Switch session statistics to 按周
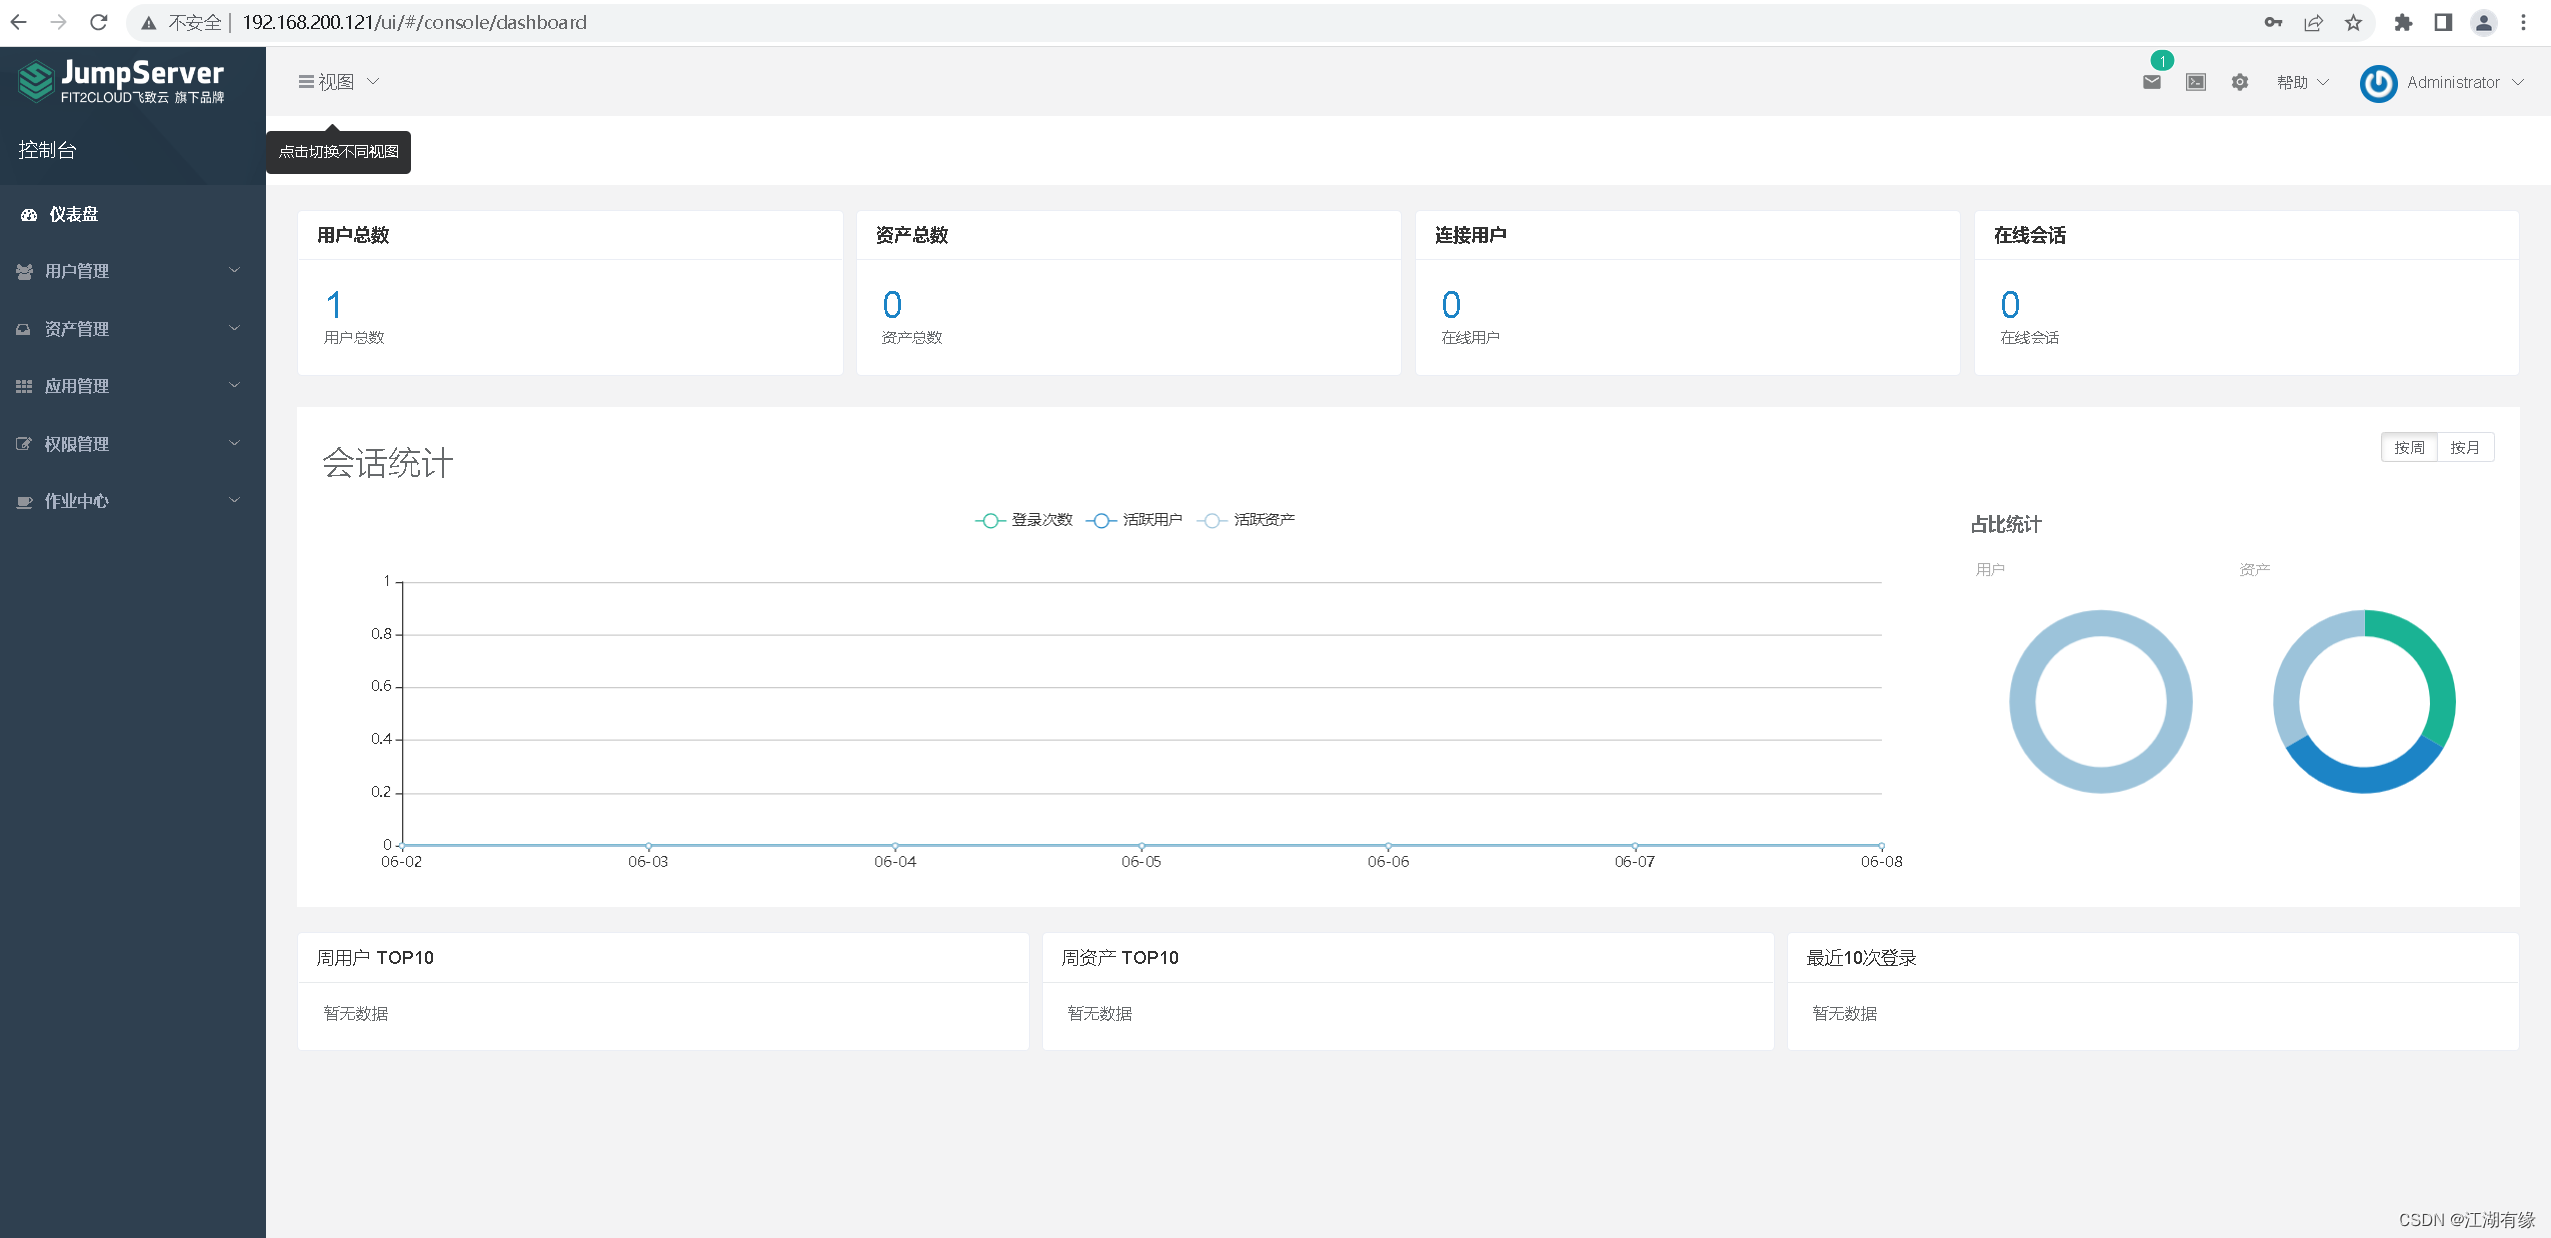 pos(2408,447)
